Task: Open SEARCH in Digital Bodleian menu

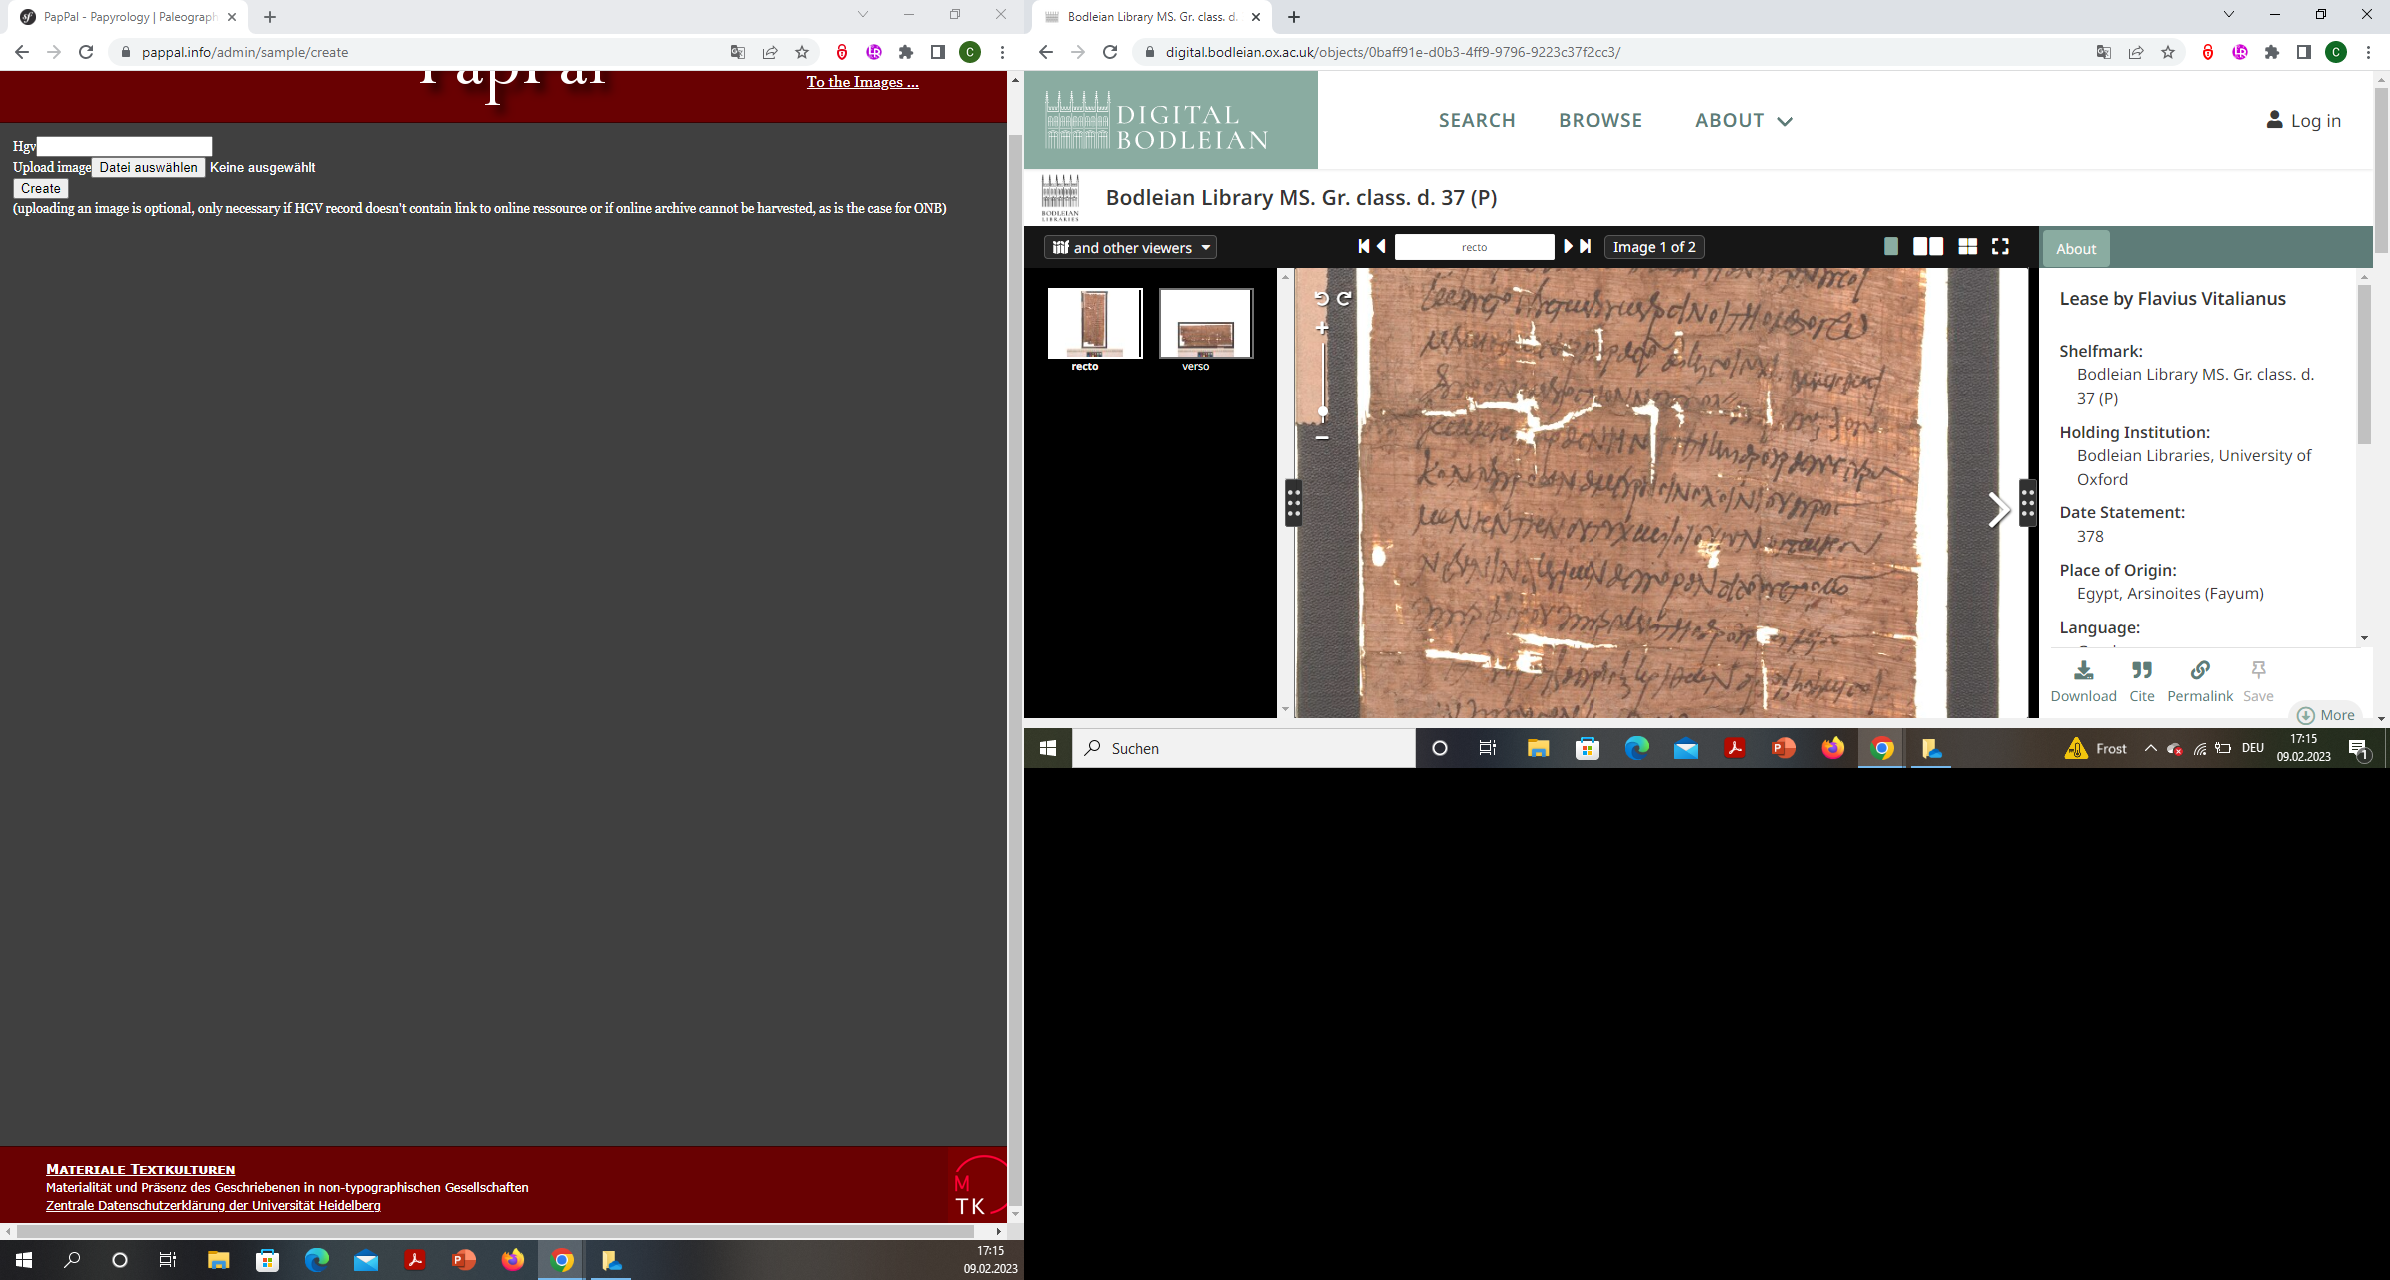Action: click(x=1477, y=120)
